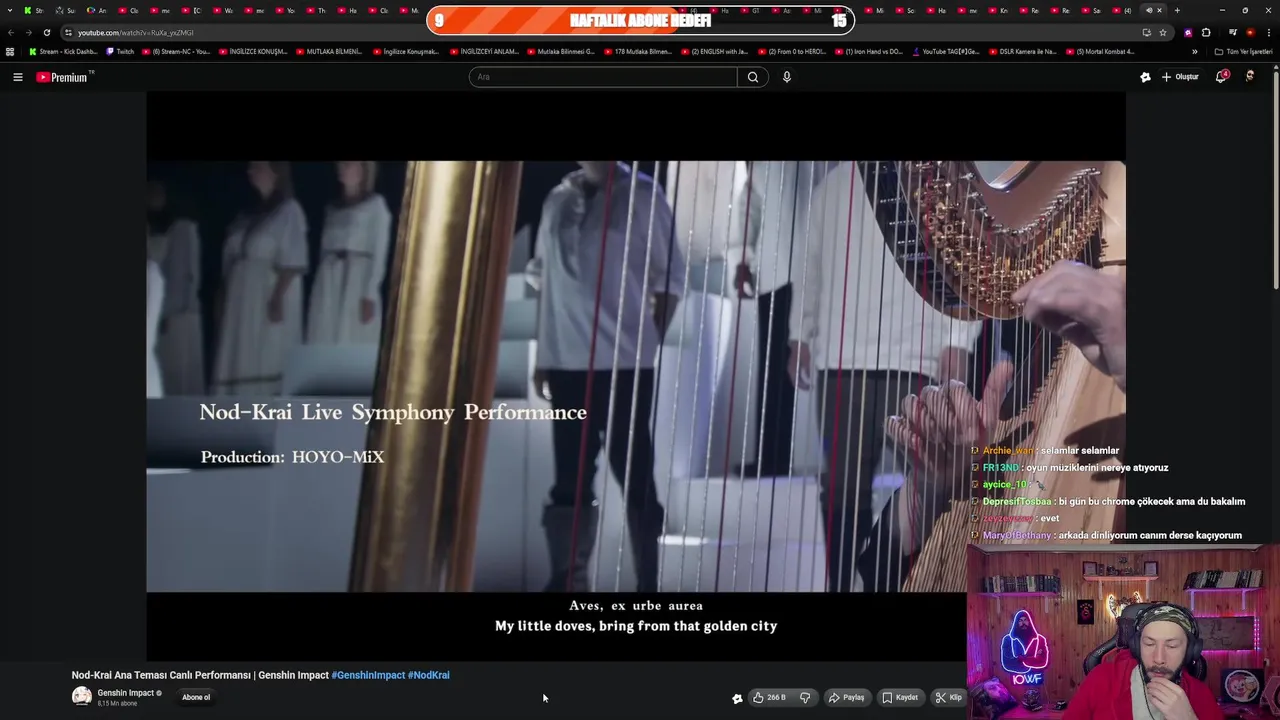Show more bookmarks with overflow chevron
The height and width of the screenshot is (720, 1280).
[x=1194, y=51]
